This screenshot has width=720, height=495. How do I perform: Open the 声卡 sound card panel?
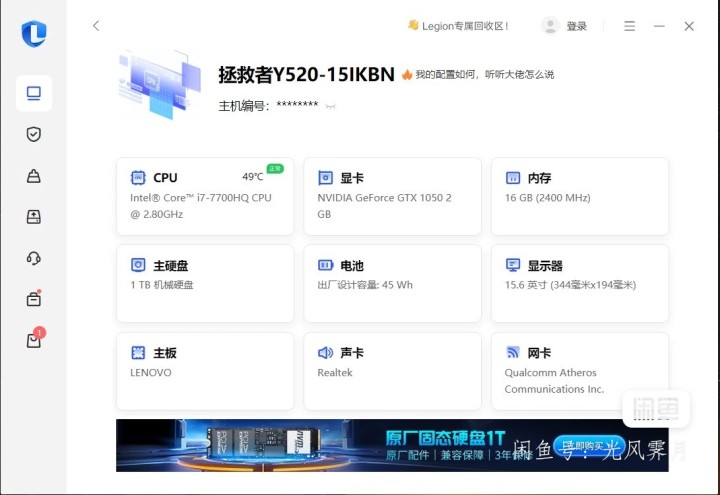pos(393,371)
